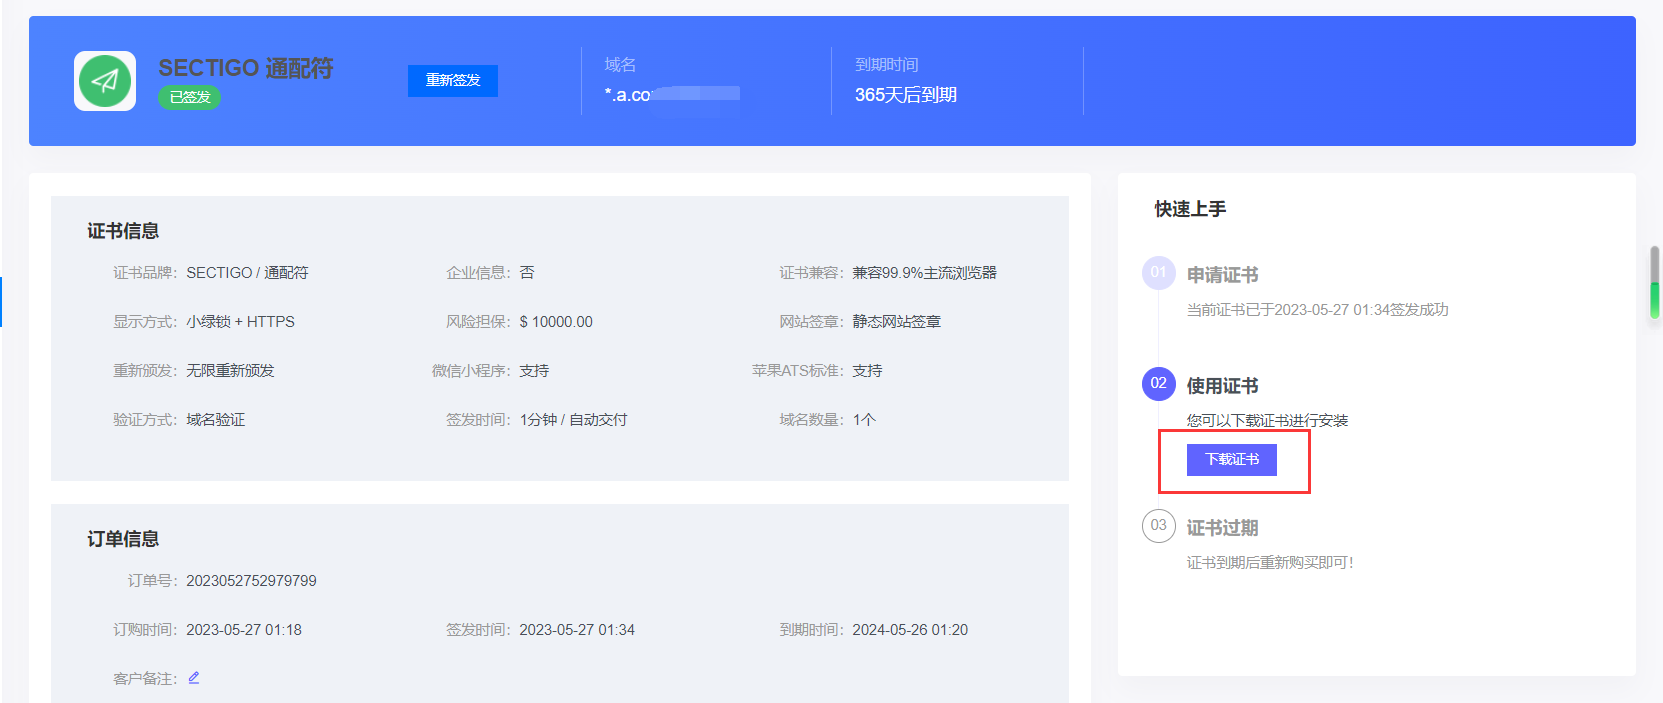
Task: Click the 订单号 label
Action: [151, 581]
